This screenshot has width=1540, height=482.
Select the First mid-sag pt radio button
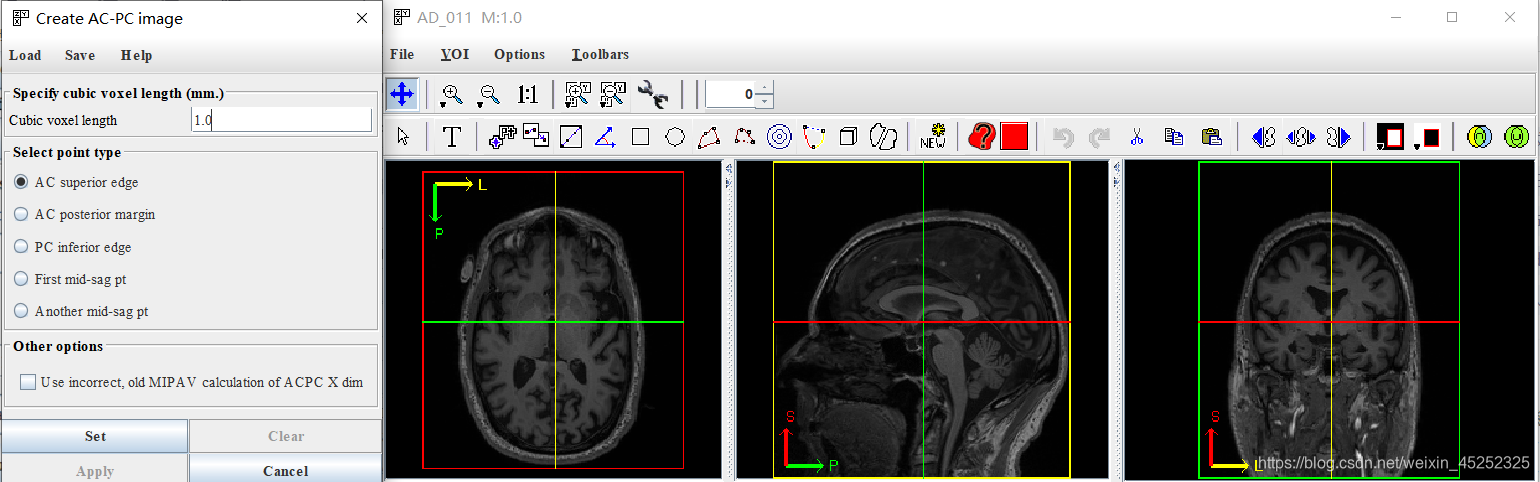[x=21, y=279]
